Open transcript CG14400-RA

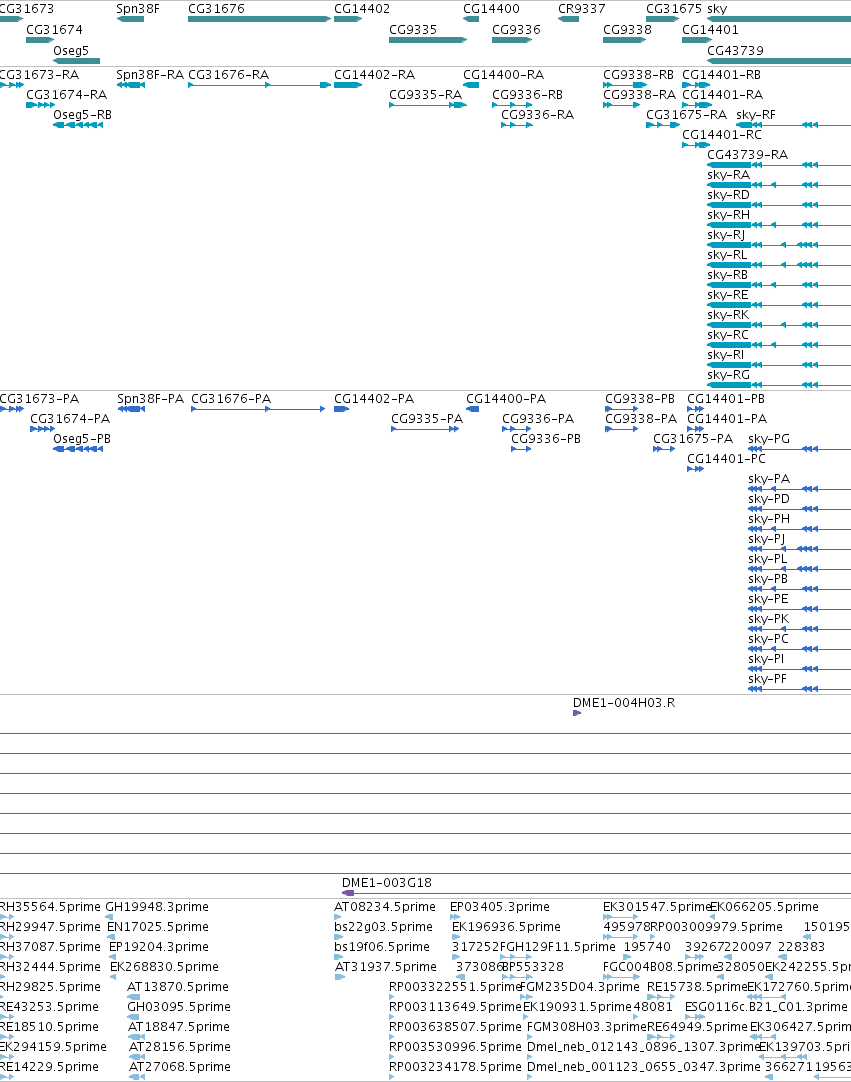[471, 85]
